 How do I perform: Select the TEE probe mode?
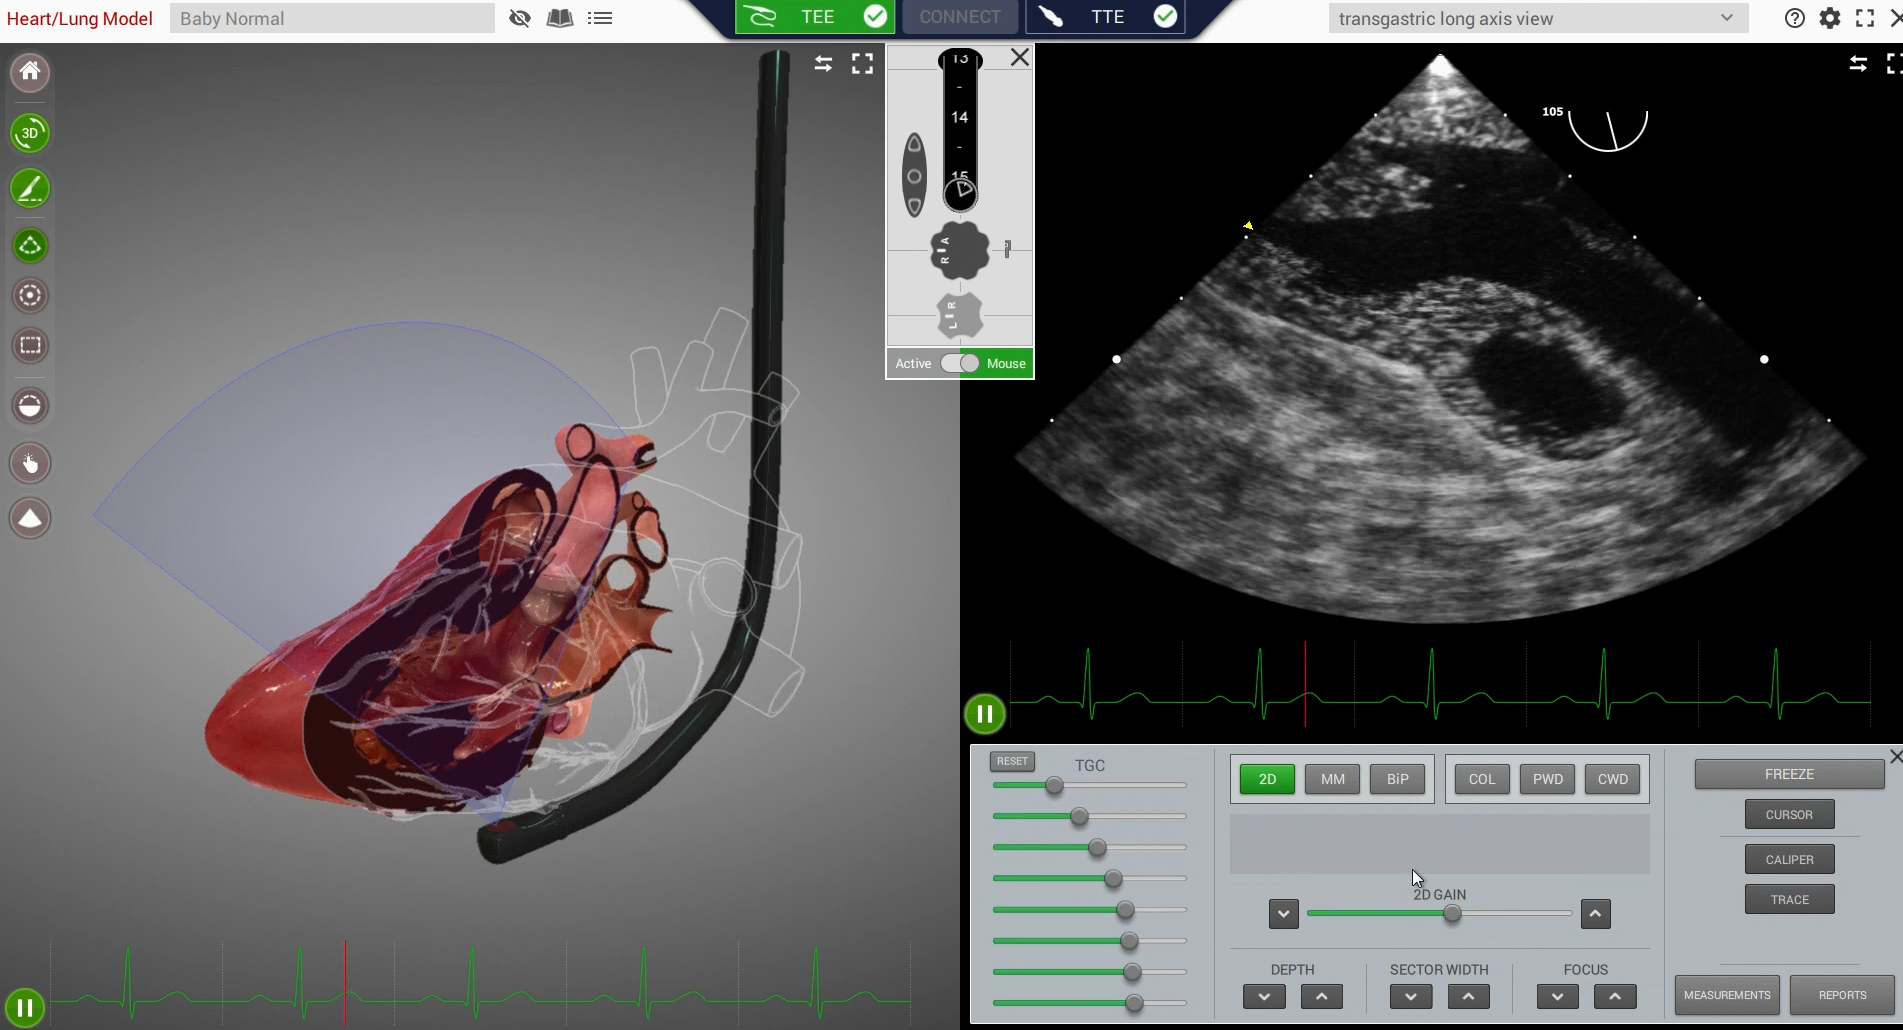tap(815, 17)
